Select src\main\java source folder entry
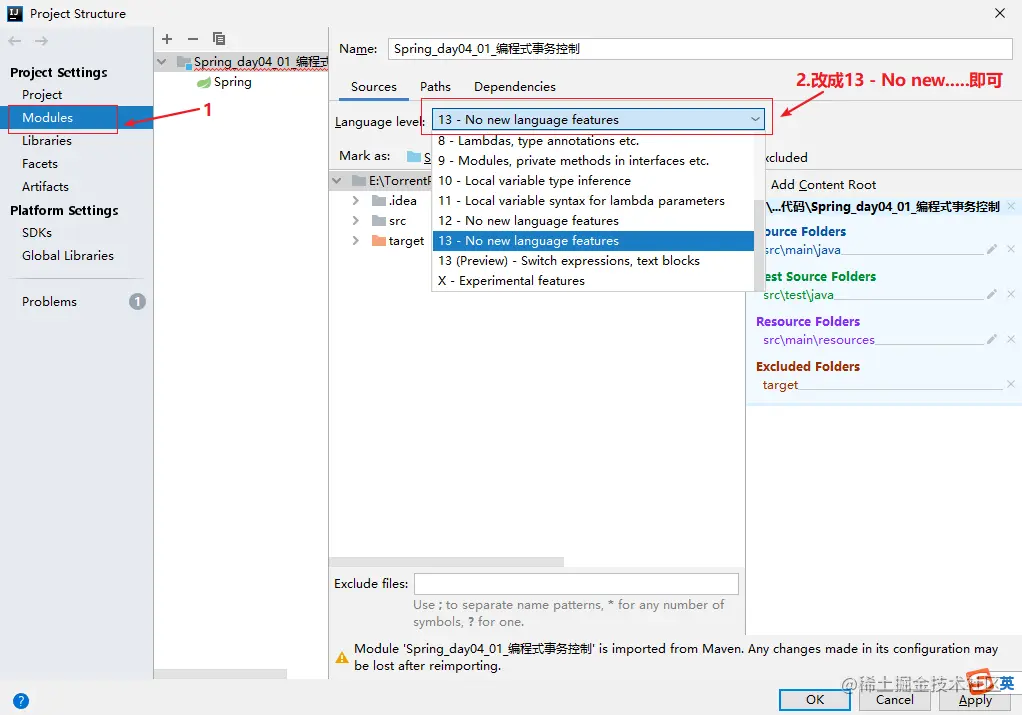Image resolution: width=1022 pixels, height=715 pixels. coord(802,250)
